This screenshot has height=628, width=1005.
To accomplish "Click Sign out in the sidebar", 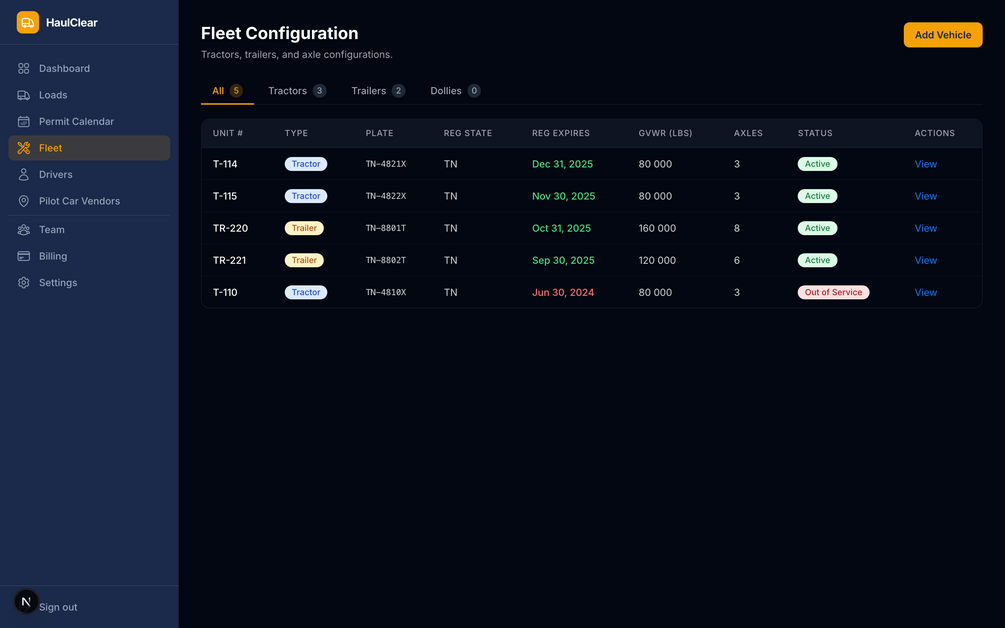I will point(58,607).
